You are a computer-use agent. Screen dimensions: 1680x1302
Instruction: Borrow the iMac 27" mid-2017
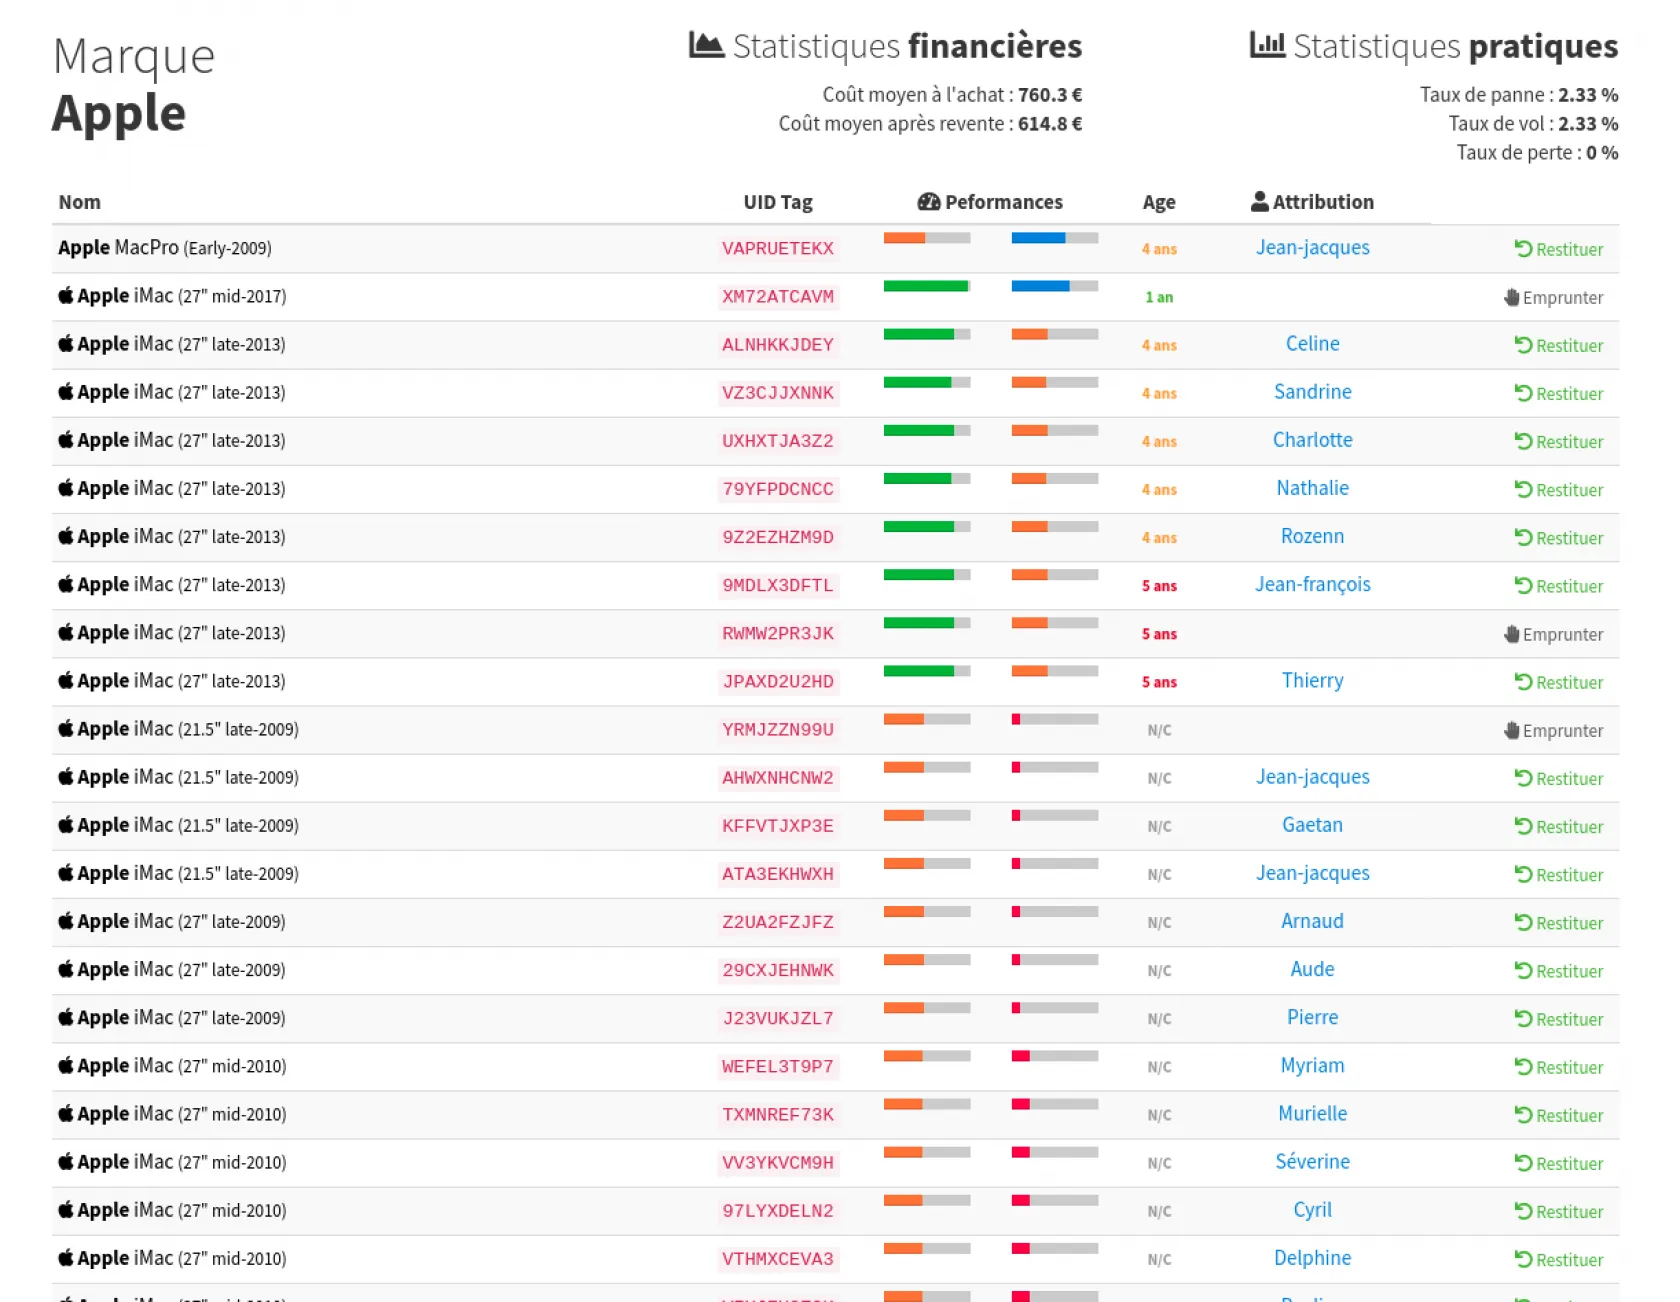coord(1553,298)
